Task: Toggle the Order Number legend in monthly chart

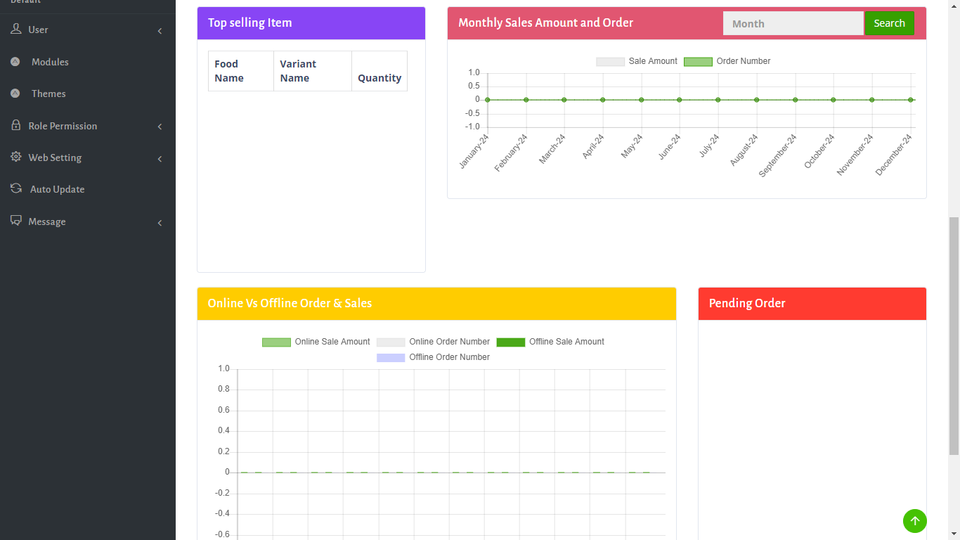Action: [x=727, y=61]
